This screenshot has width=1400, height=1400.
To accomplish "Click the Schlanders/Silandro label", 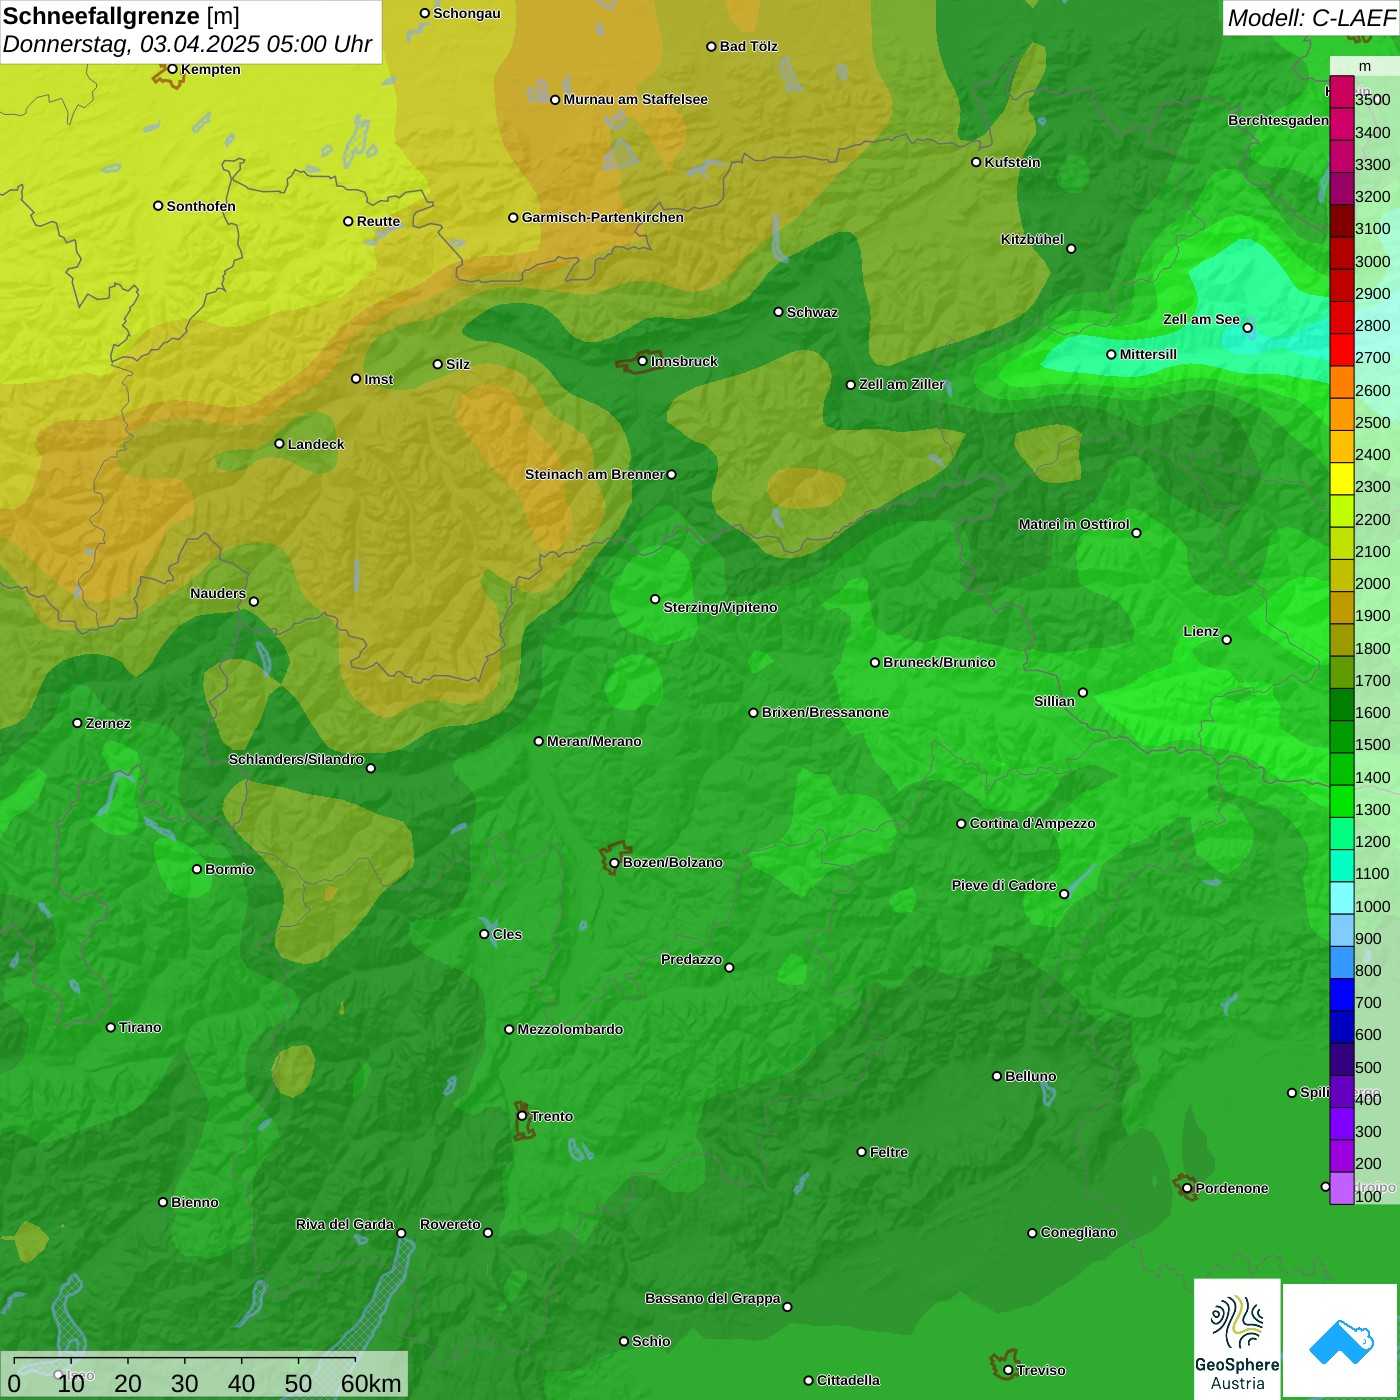I will point(296,759).
